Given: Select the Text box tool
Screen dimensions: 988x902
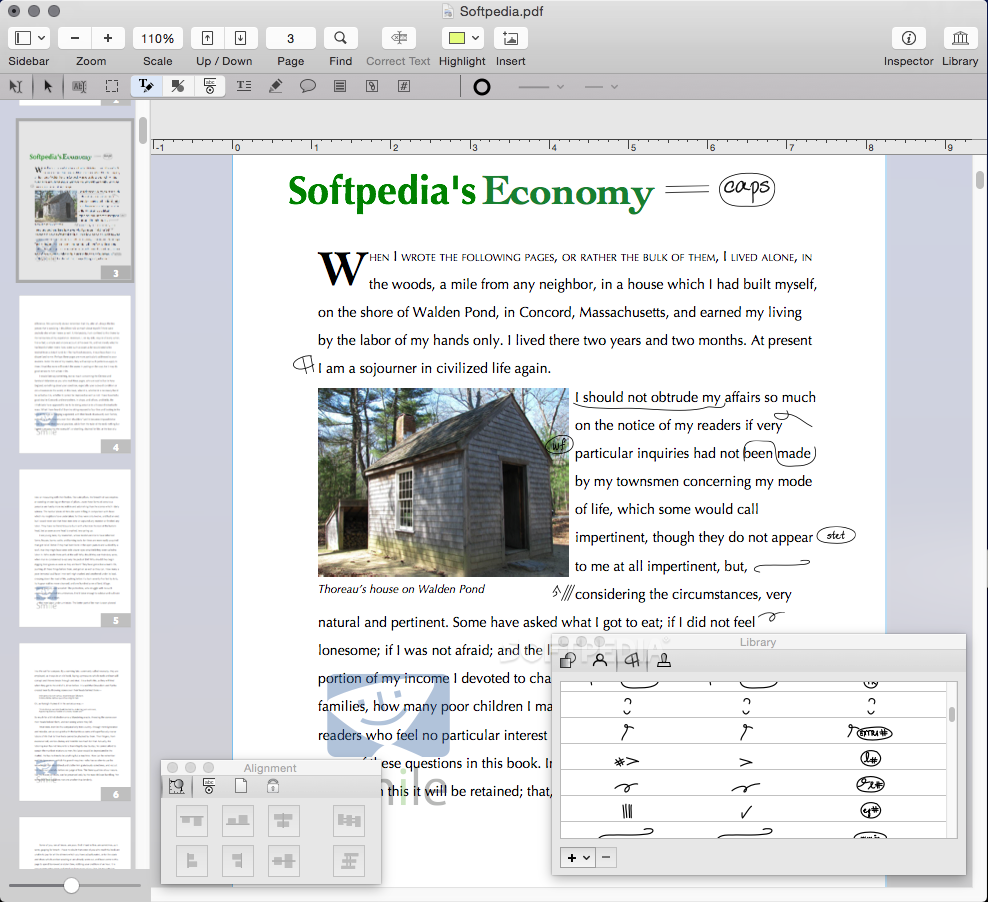Looking at the screenshot, I should 244,86.
